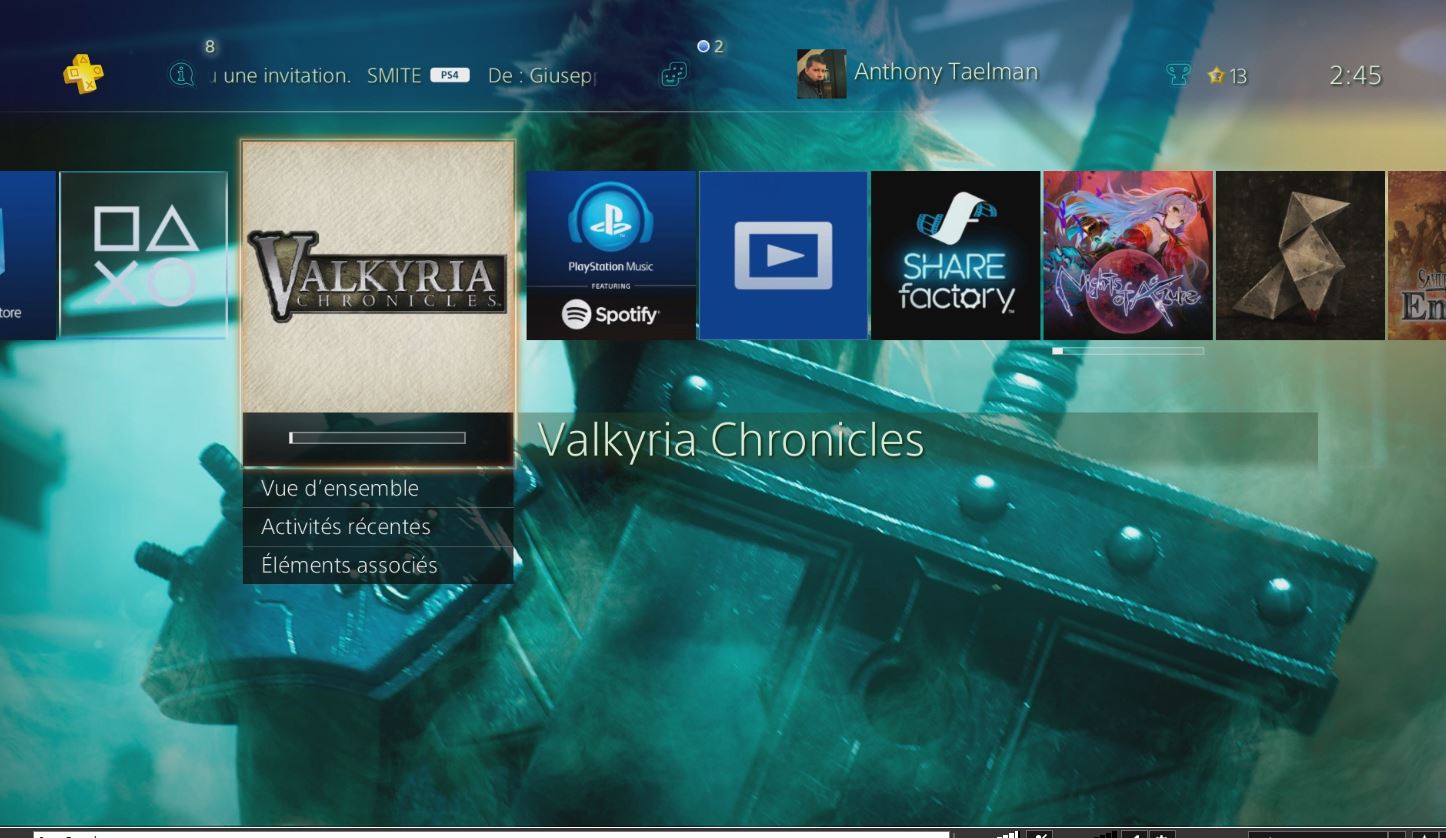Click Valkyria Chronicles download progress bar
Viewport: 1446px width, 838px height.
[x=378, y=438]
